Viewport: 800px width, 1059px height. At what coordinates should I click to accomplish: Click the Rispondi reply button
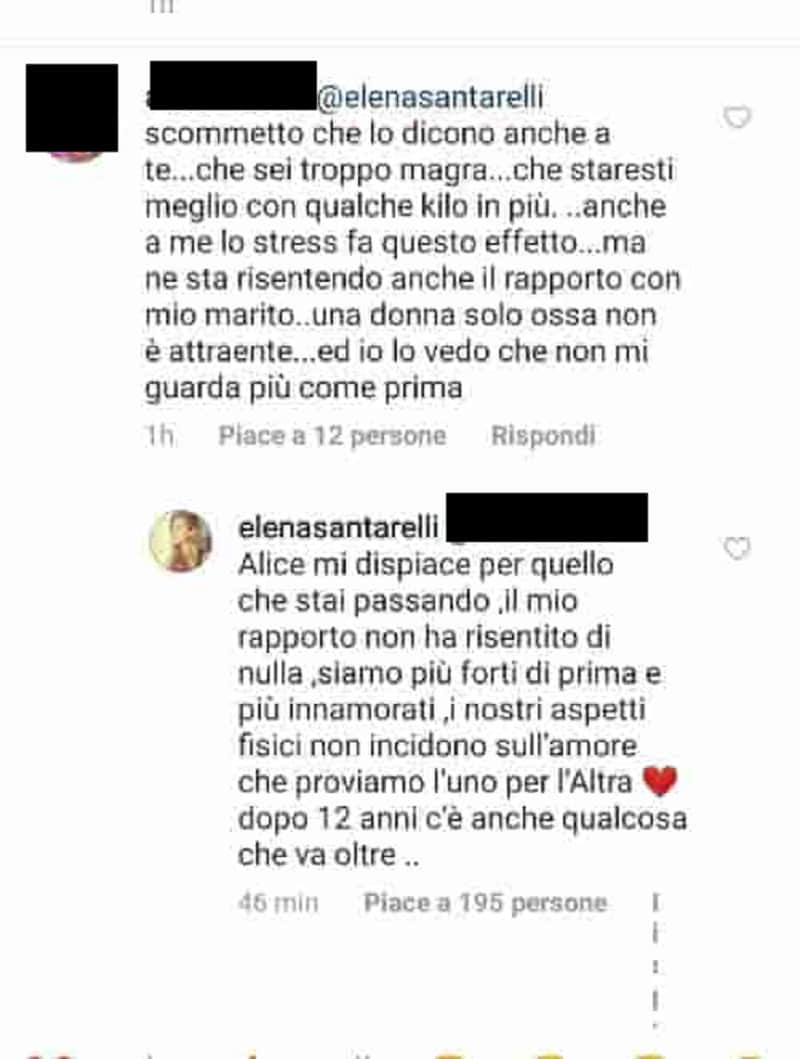pos(543,436)
